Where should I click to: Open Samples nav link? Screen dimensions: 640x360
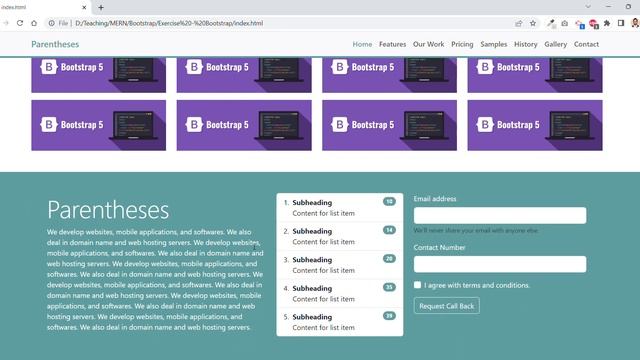493,44
